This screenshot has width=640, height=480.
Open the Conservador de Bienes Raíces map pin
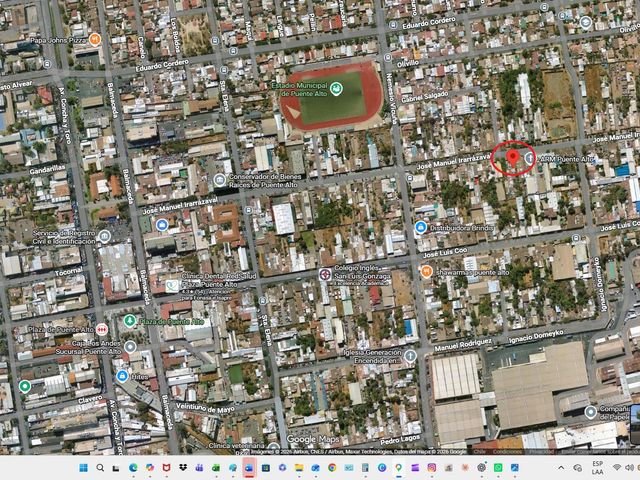tap(220, 180)
